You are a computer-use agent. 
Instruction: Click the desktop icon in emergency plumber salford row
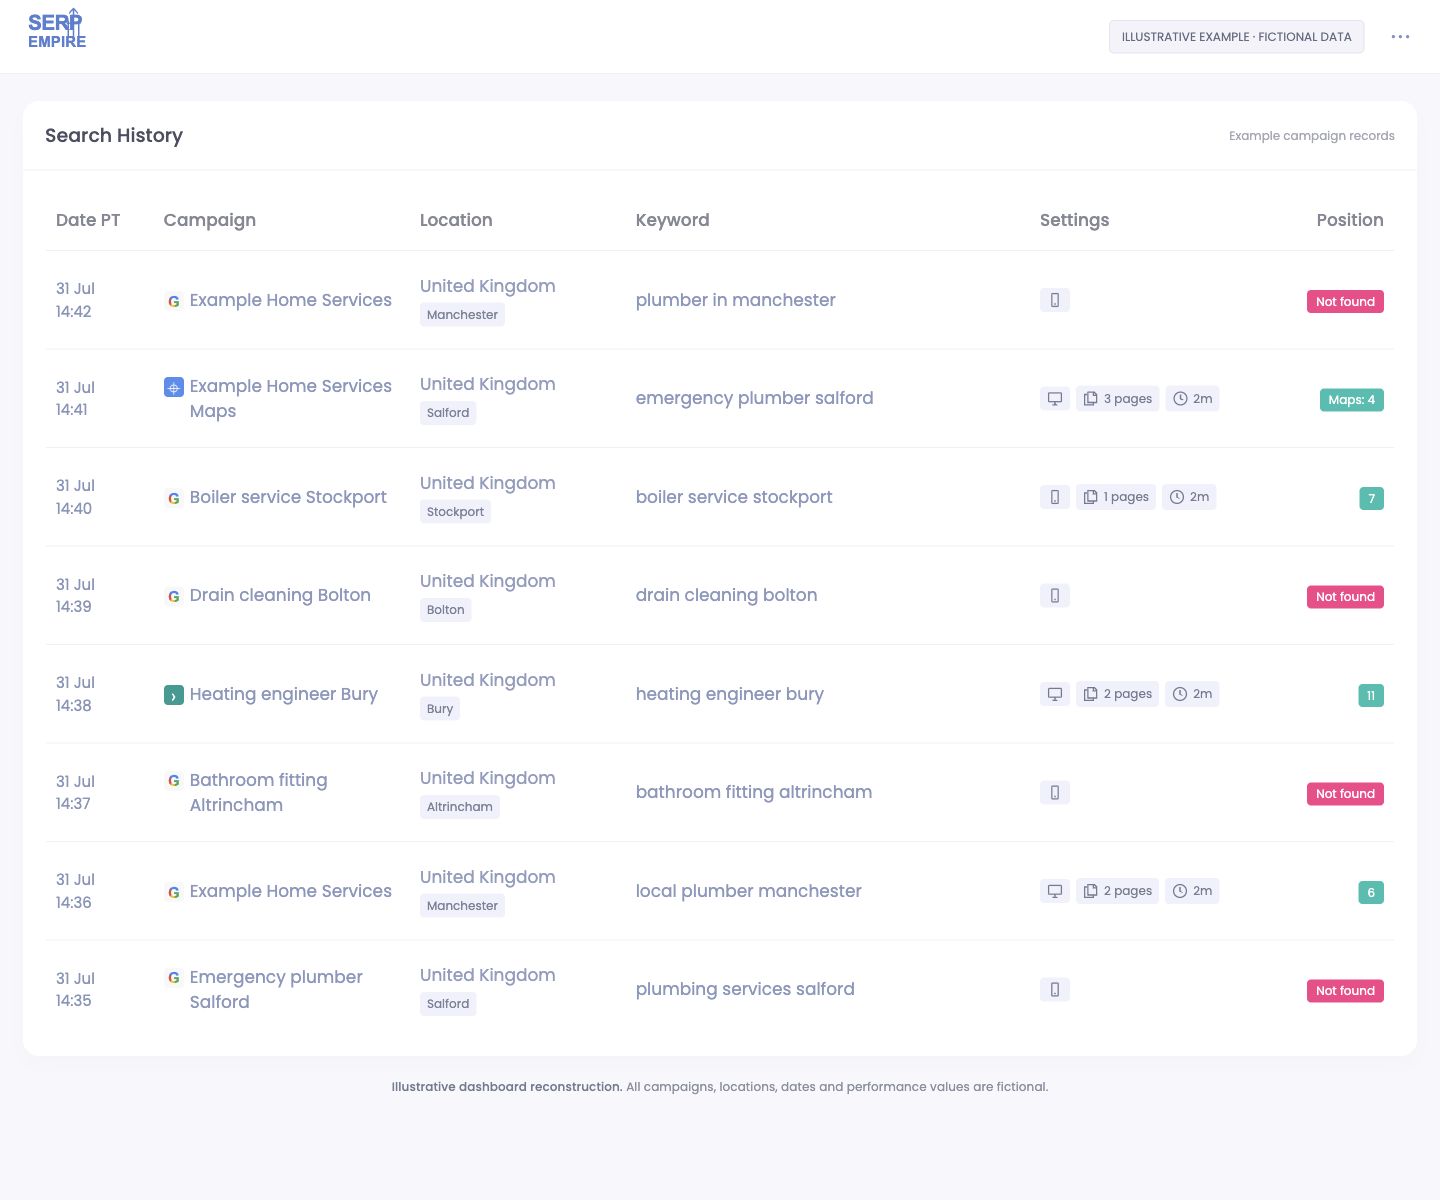tap(1055, 398)
